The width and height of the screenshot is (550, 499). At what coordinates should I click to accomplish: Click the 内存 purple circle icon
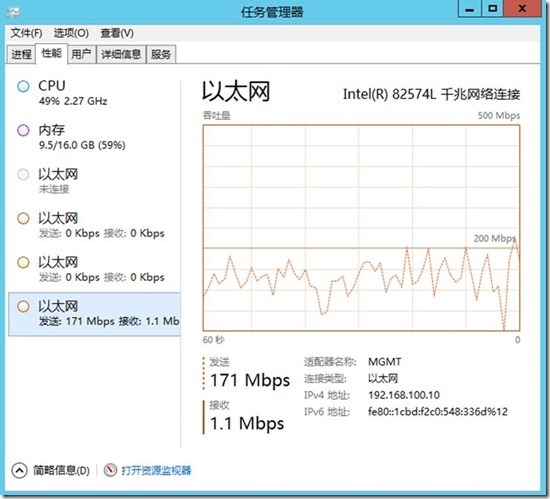pos(23,130)
